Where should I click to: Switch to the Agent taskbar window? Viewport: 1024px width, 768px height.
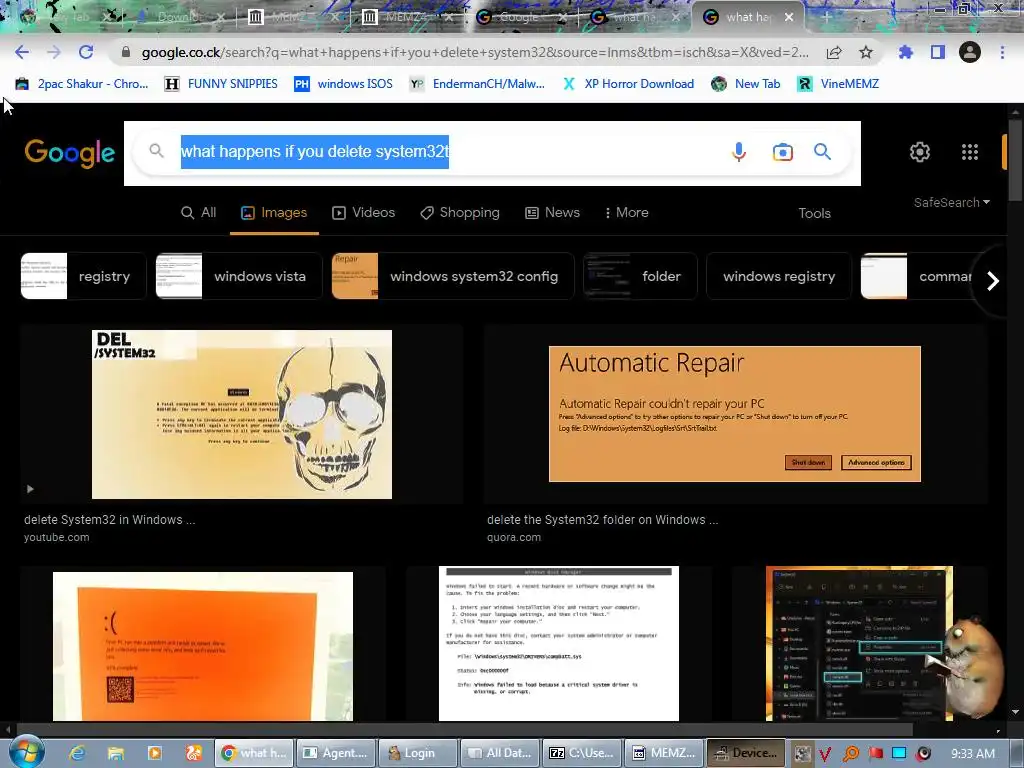pyautogui.click(x=337, y=753)
